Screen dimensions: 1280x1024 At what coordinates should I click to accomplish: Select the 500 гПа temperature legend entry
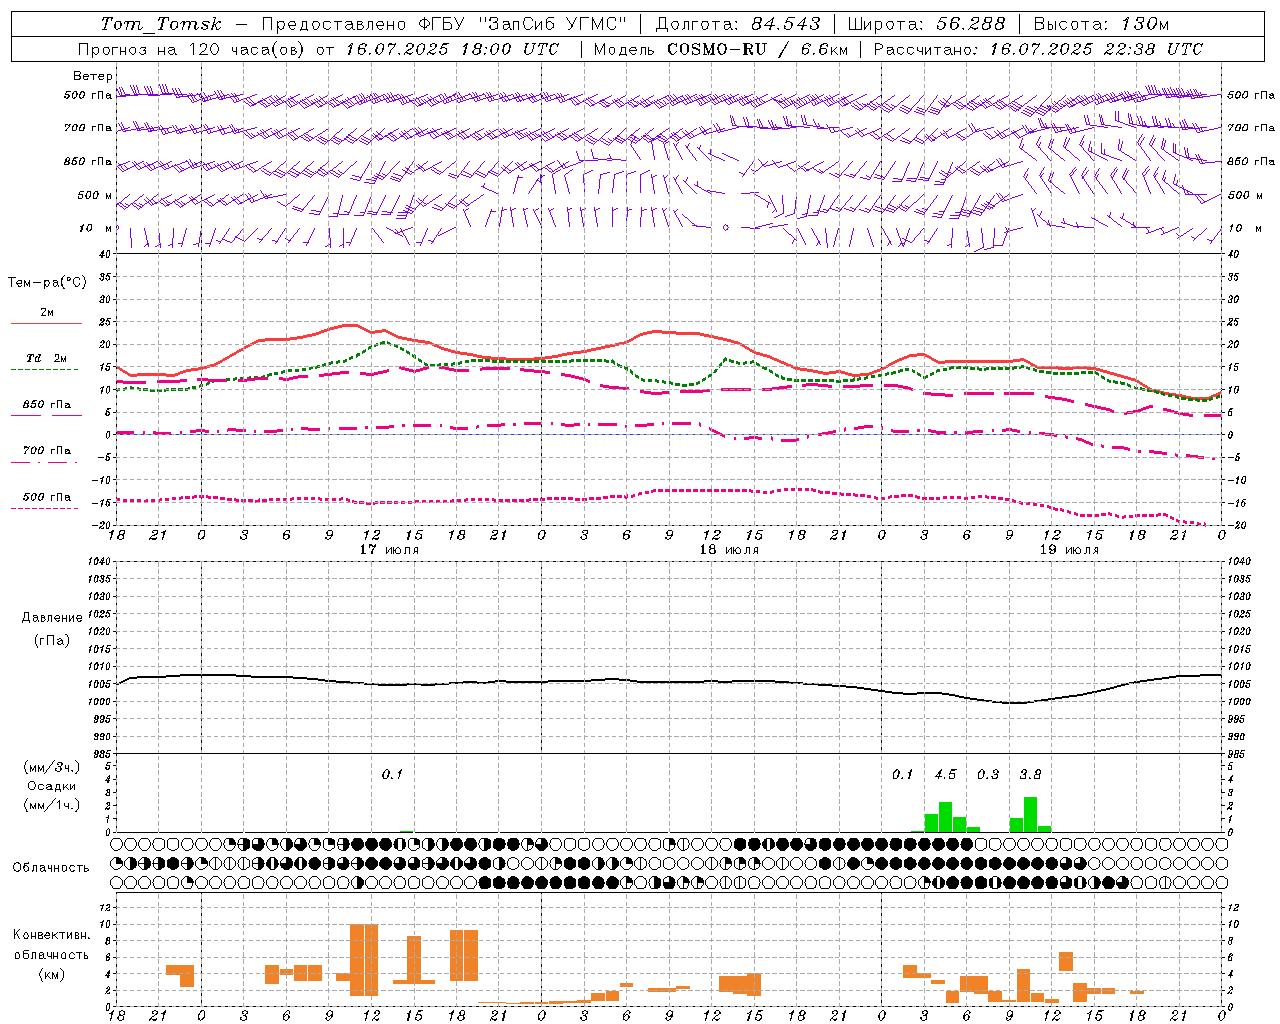[x=46, y=501]
